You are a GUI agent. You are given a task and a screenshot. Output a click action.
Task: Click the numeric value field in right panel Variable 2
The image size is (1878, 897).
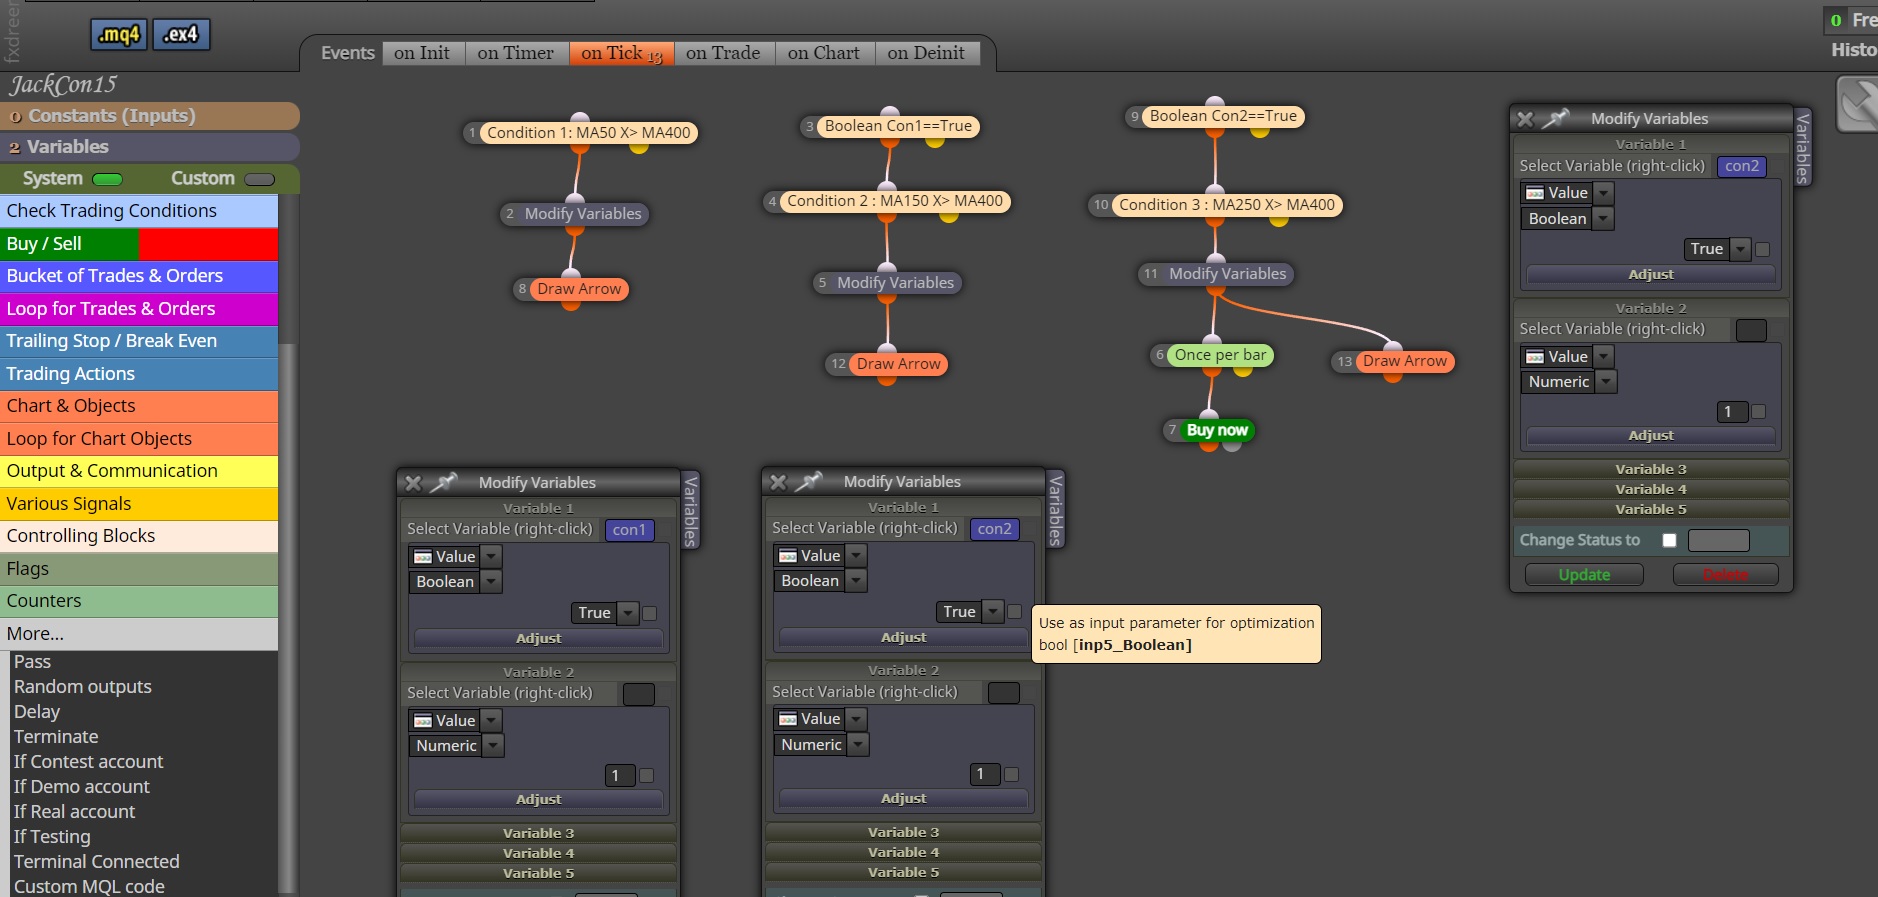1732,412
